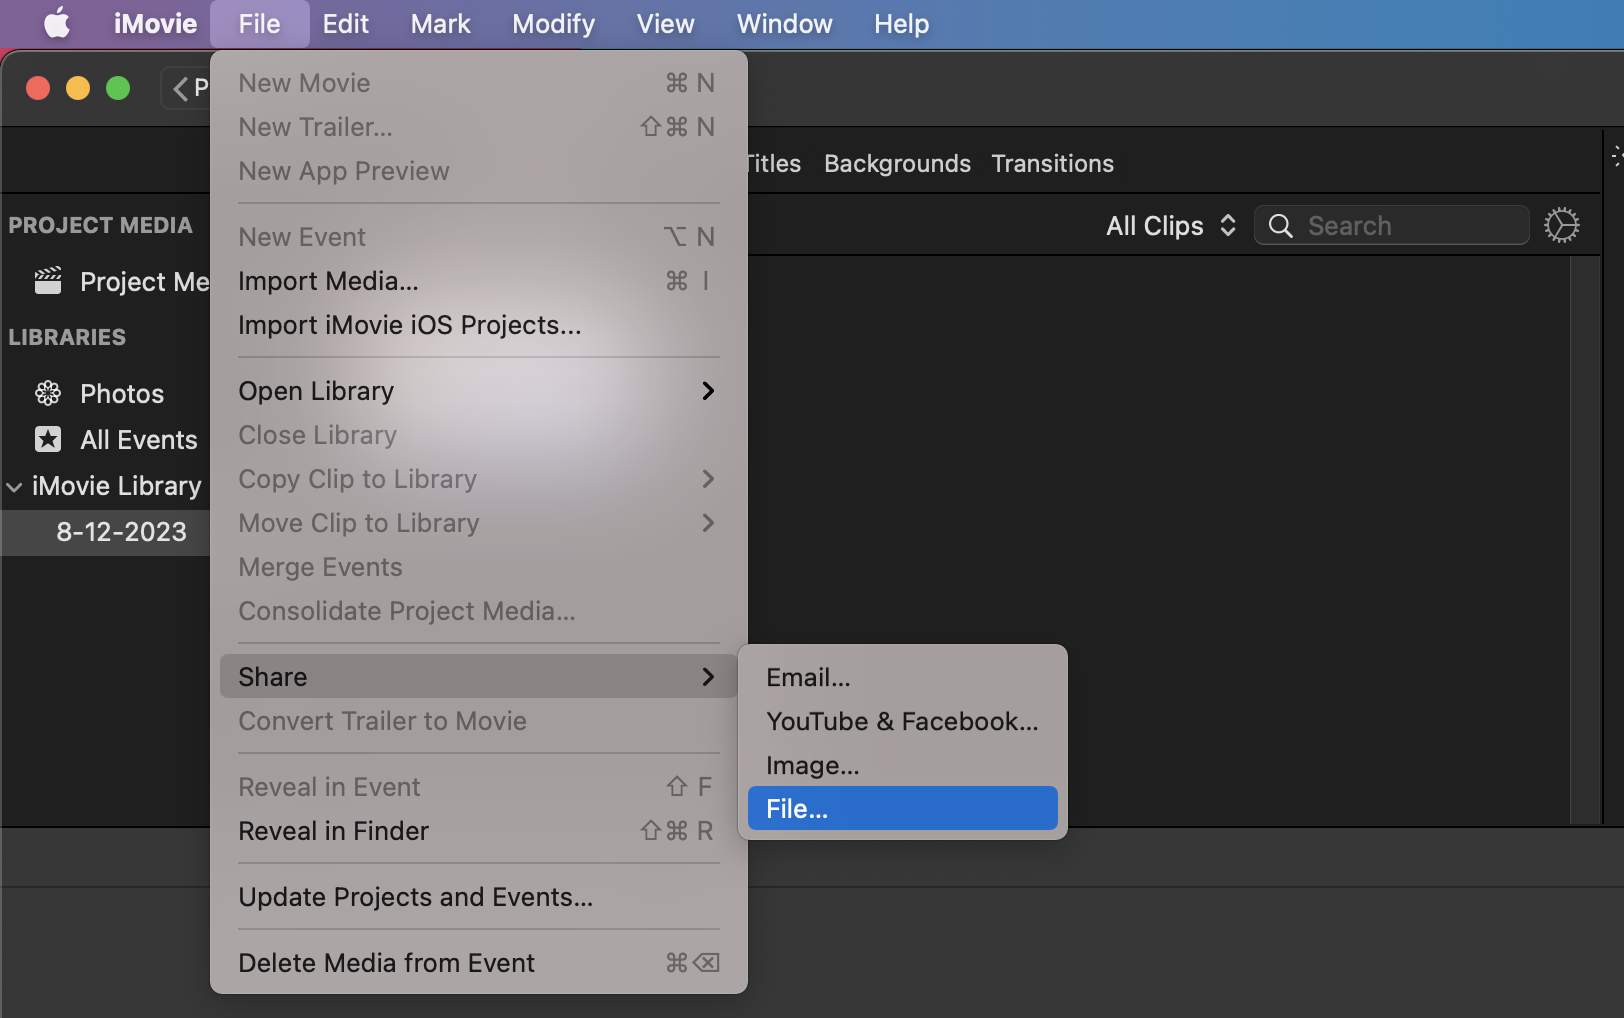Screen dimensions: 1624x1018
Task: Select All Events star icon in sidebar
Action: pyautogui.click(x=48, y=439)
